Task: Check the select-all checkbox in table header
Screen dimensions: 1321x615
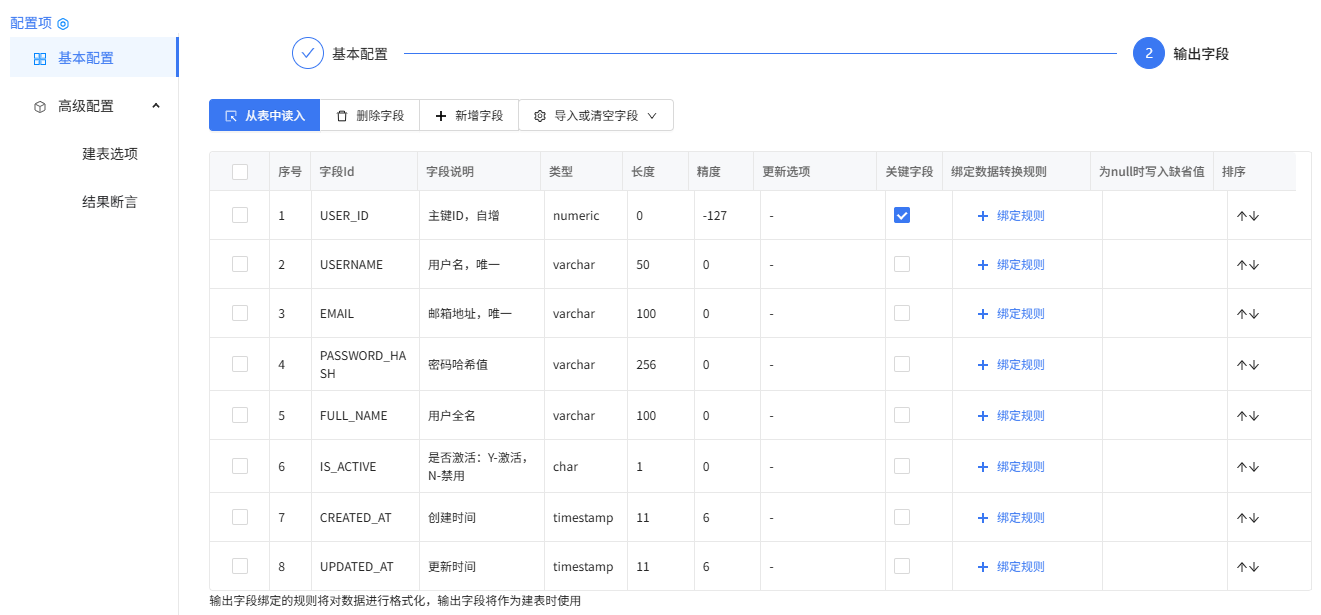Action: click(238, 171)
